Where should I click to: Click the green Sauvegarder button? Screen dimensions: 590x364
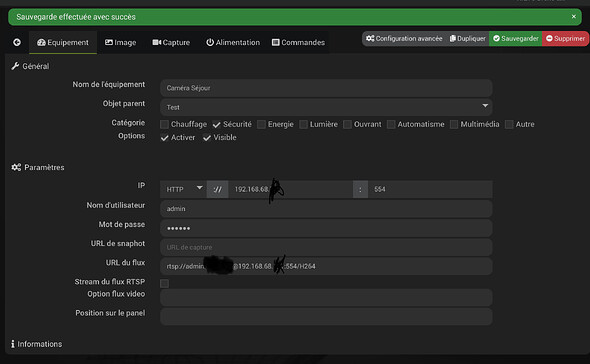515,38
